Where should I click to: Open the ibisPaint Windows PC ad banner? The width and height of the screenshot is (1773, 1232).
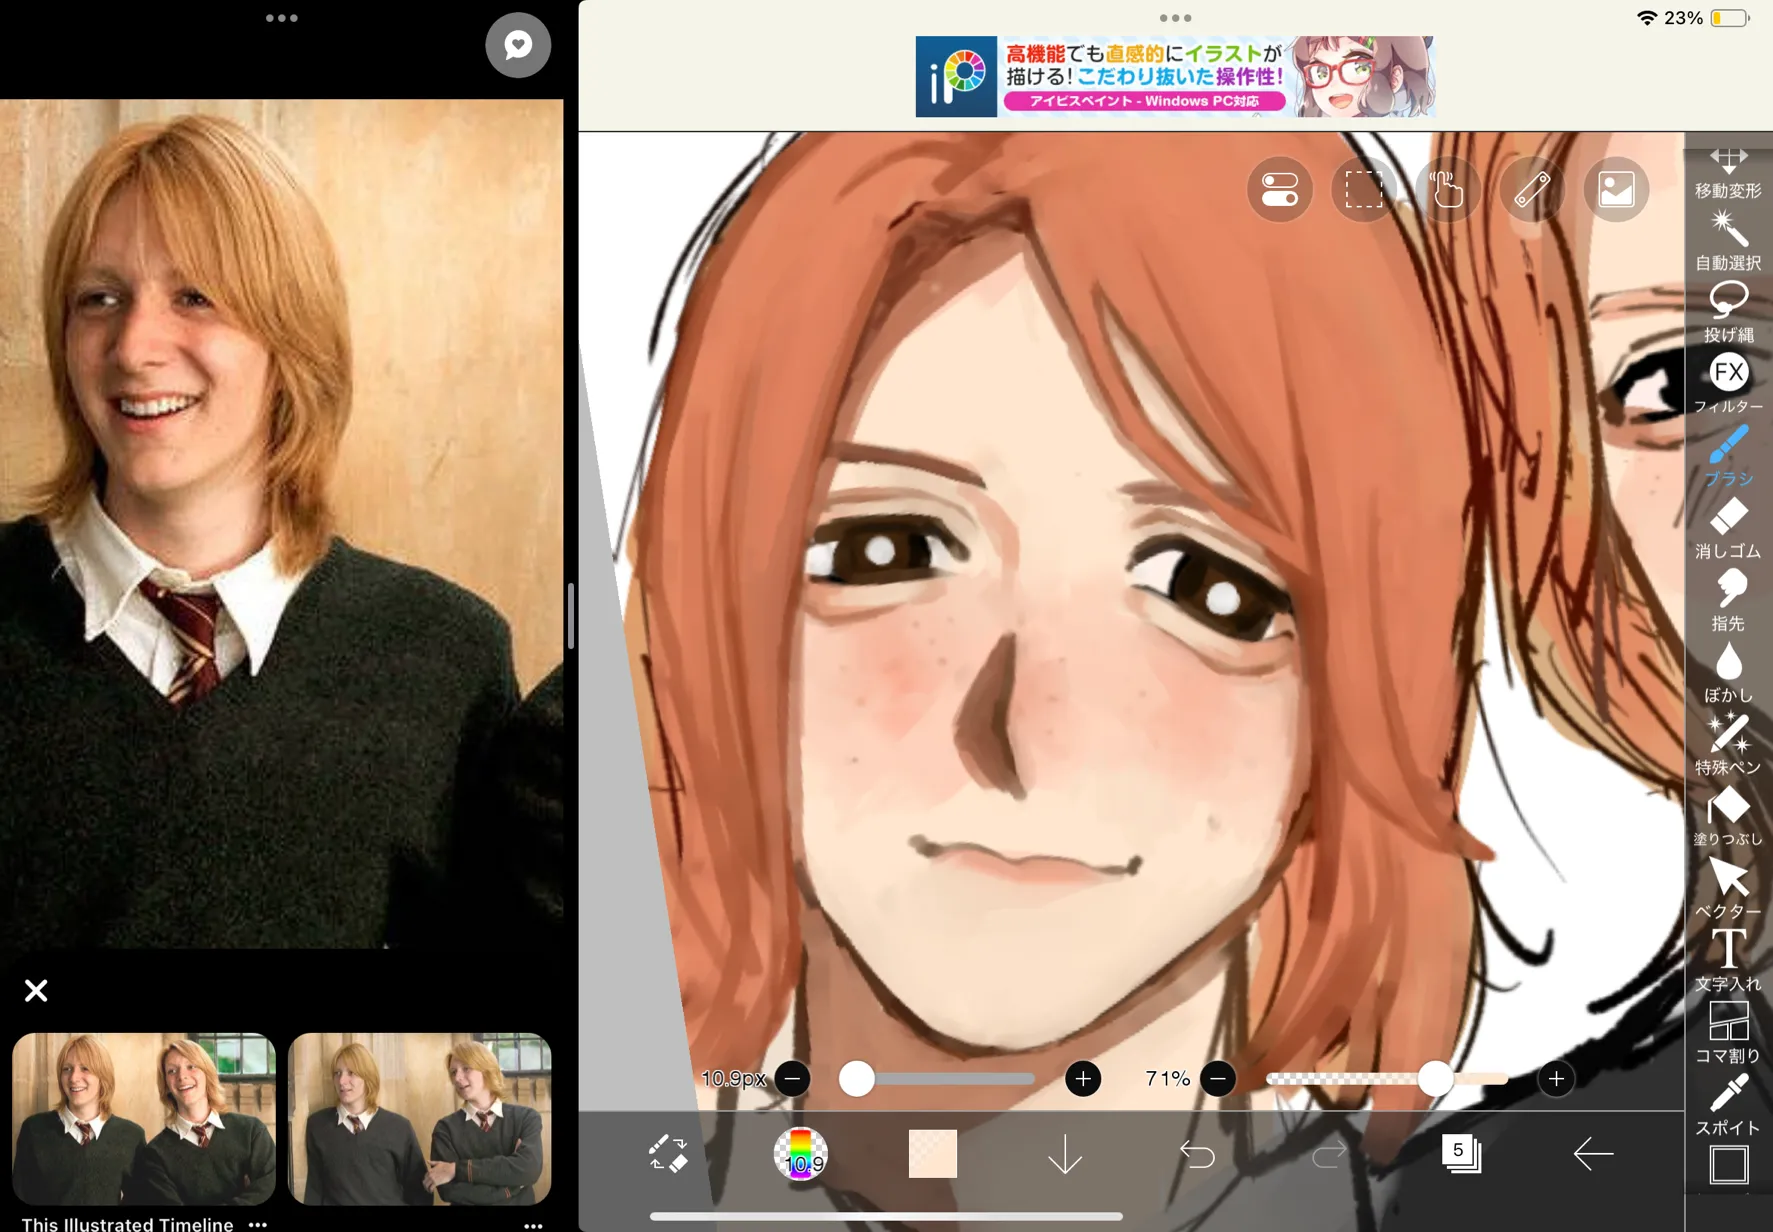[x=1175, y=77]
